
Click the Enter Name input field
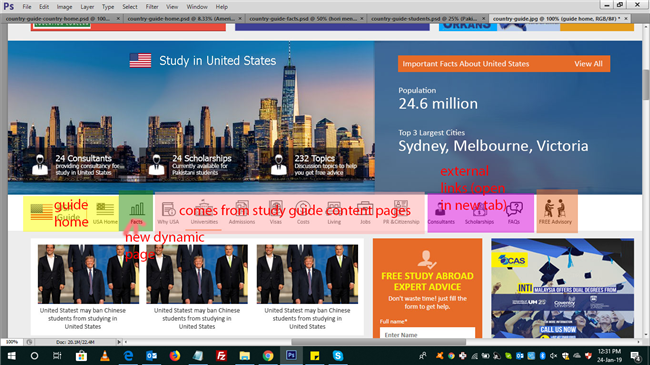[427, 333]
